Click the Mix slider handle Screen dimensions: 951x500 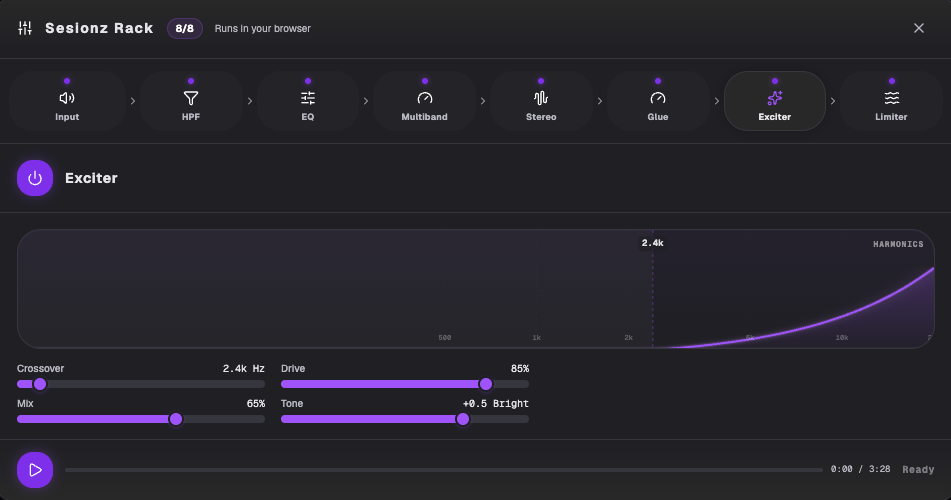coord(176,419)
